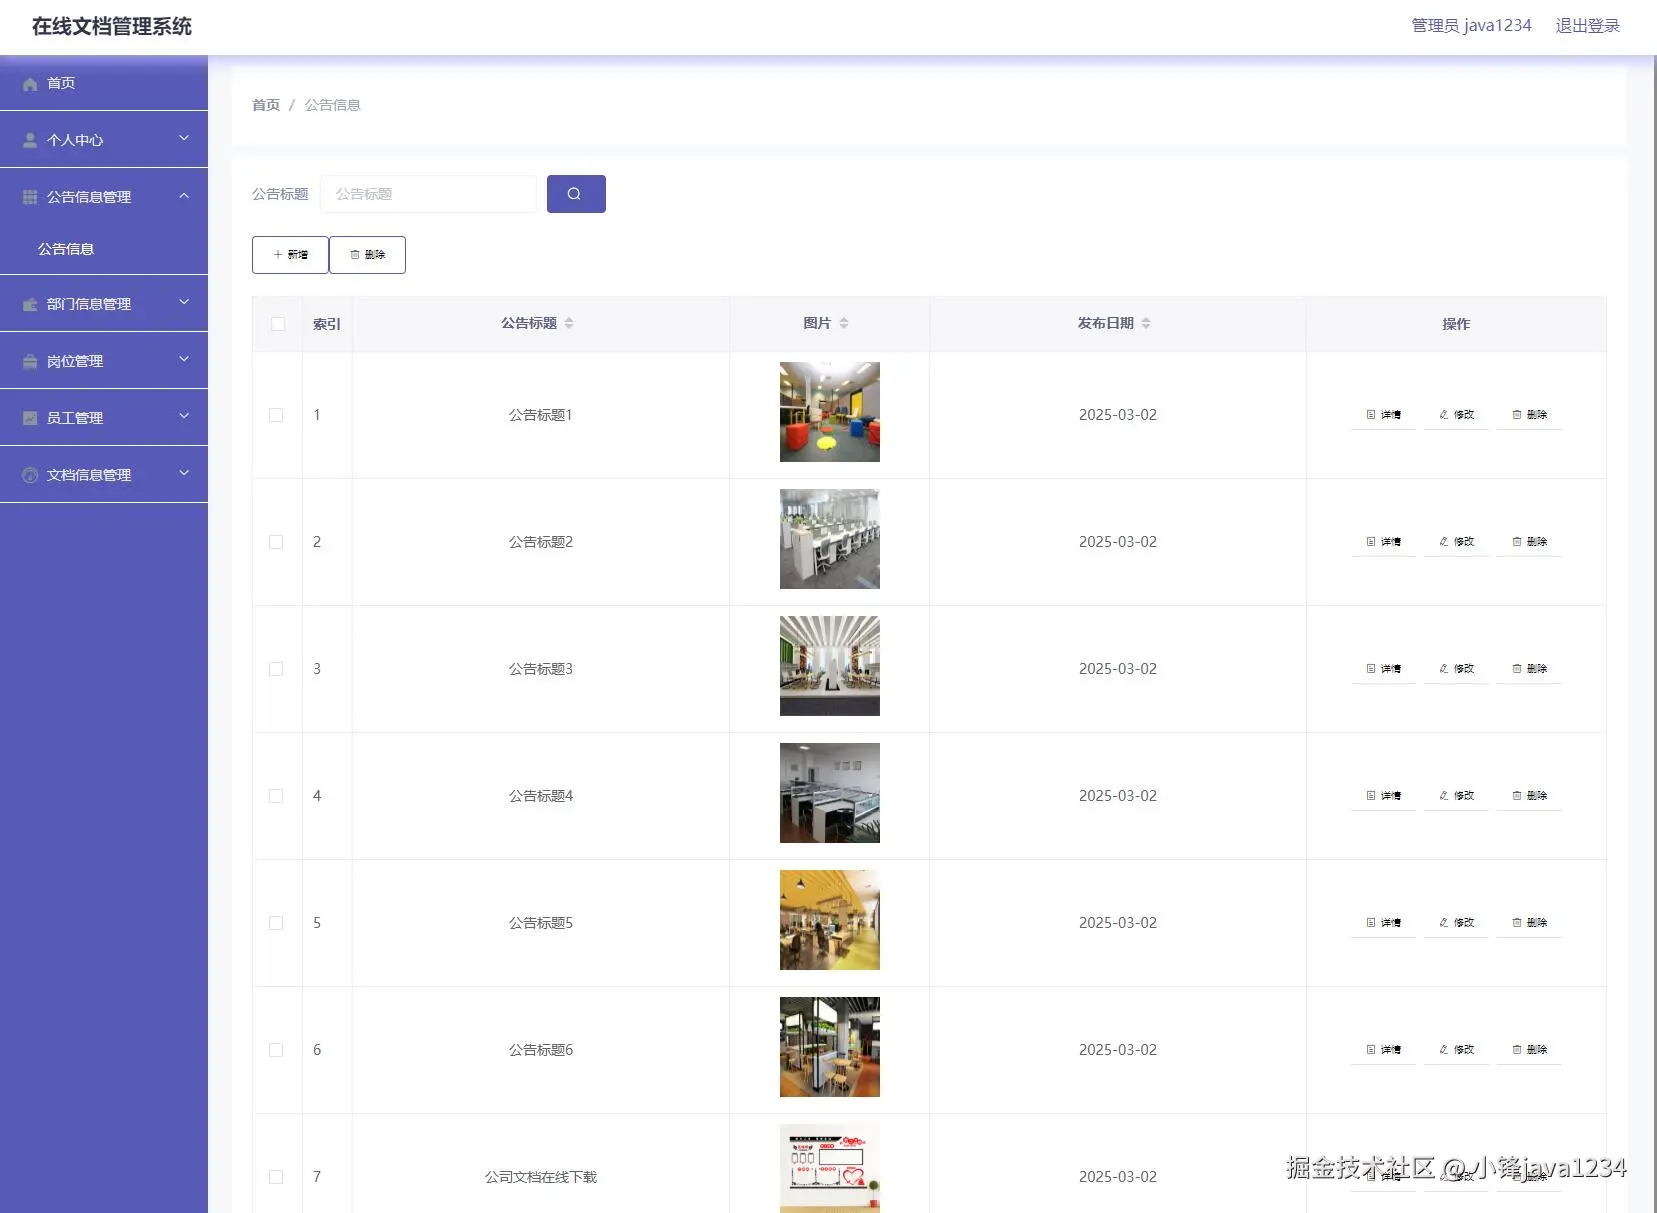Click the 公司文档在线下载 title cell
This screenshot has width=1657, height=1213.
point(541,1177)
